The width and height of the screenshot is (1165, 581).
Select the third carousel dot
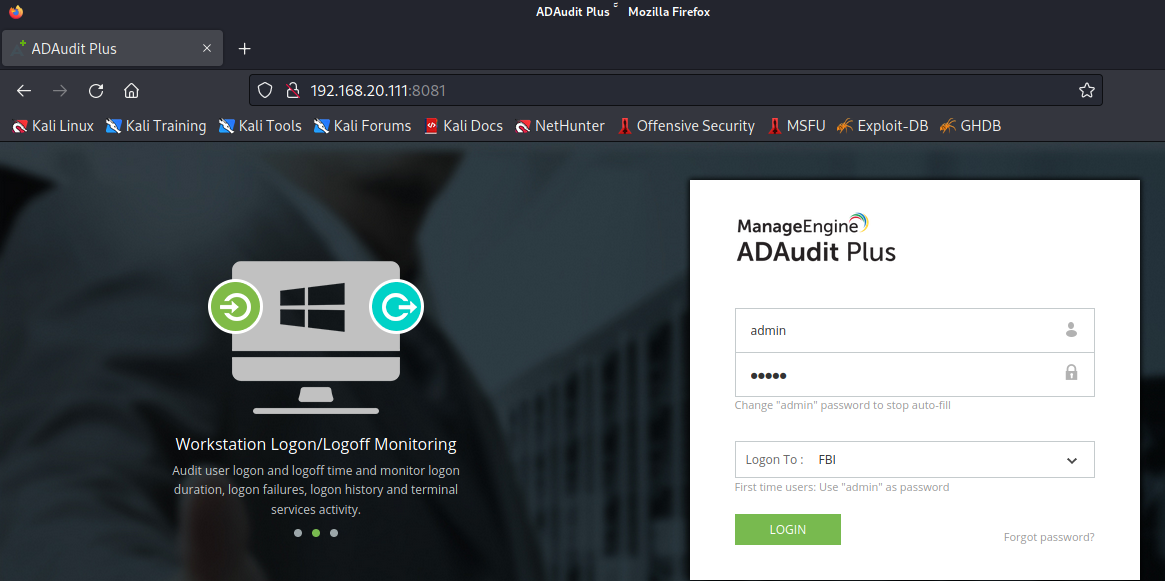334,533
